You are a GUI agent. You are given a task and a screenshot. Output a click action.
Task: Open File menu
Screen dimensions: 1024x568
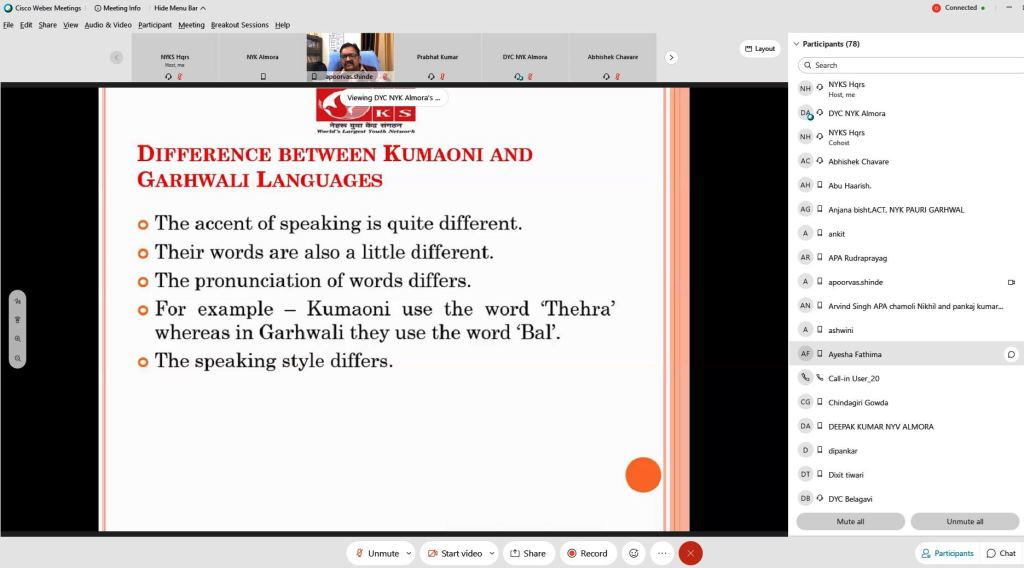pyautogui.click(x=8, y=25)
